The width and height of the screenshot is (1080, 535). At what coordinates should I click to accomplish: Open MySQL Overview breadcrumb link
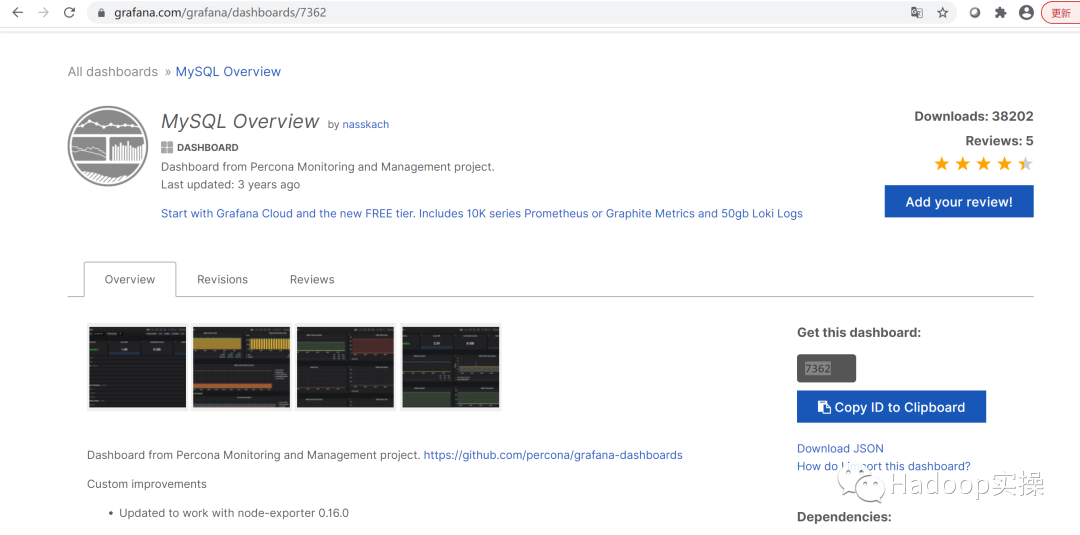(x=228, y=72)
